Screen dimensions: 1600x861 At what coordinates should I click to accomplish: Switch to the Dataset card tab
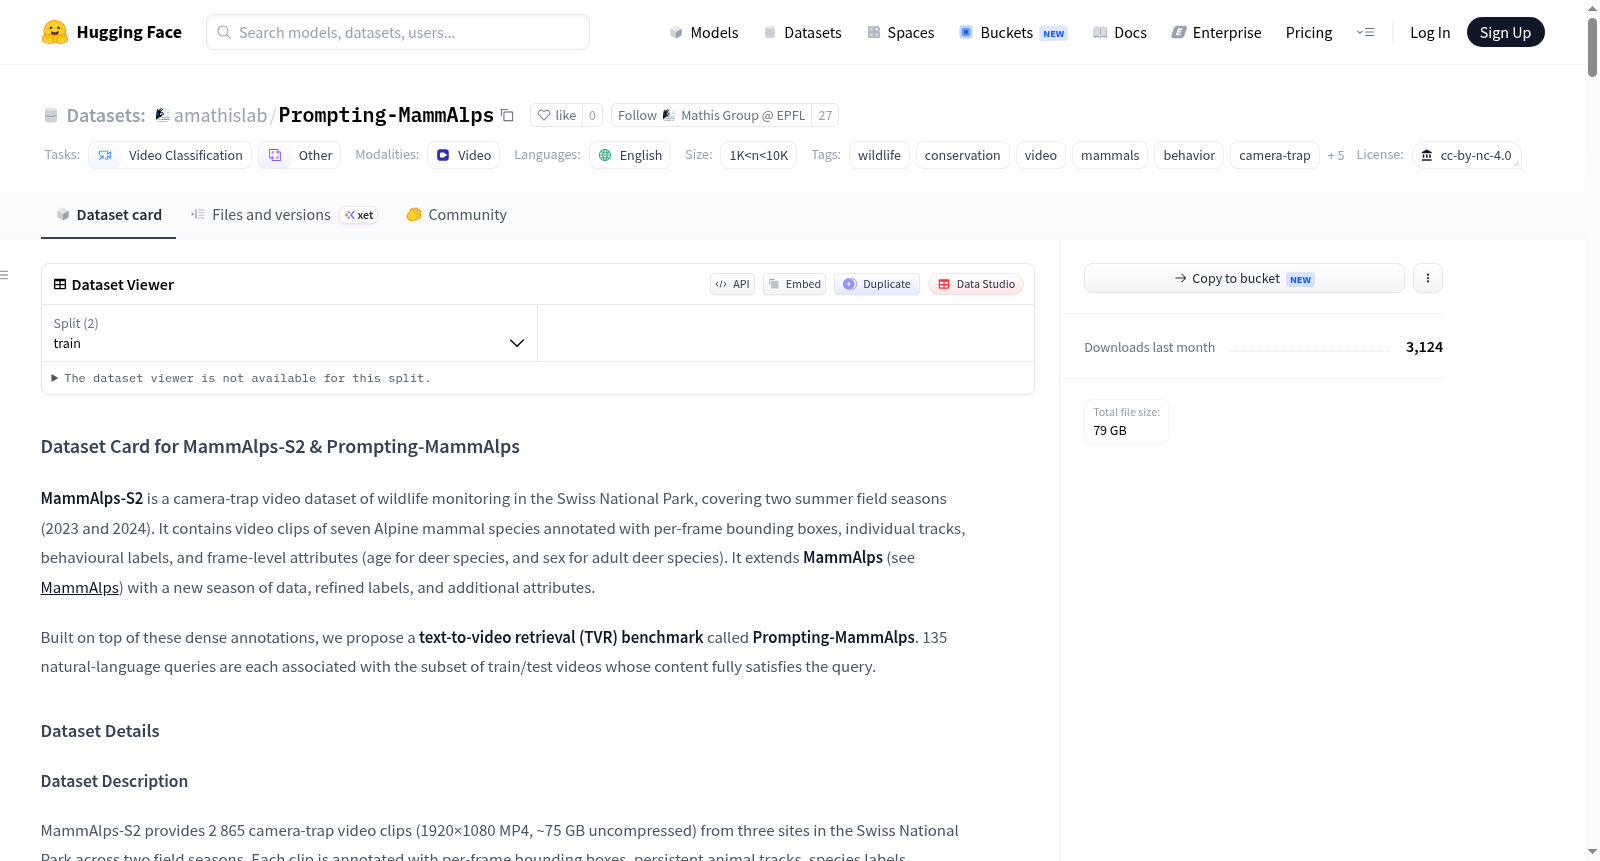pyautogui.click(x=108, y=214)
